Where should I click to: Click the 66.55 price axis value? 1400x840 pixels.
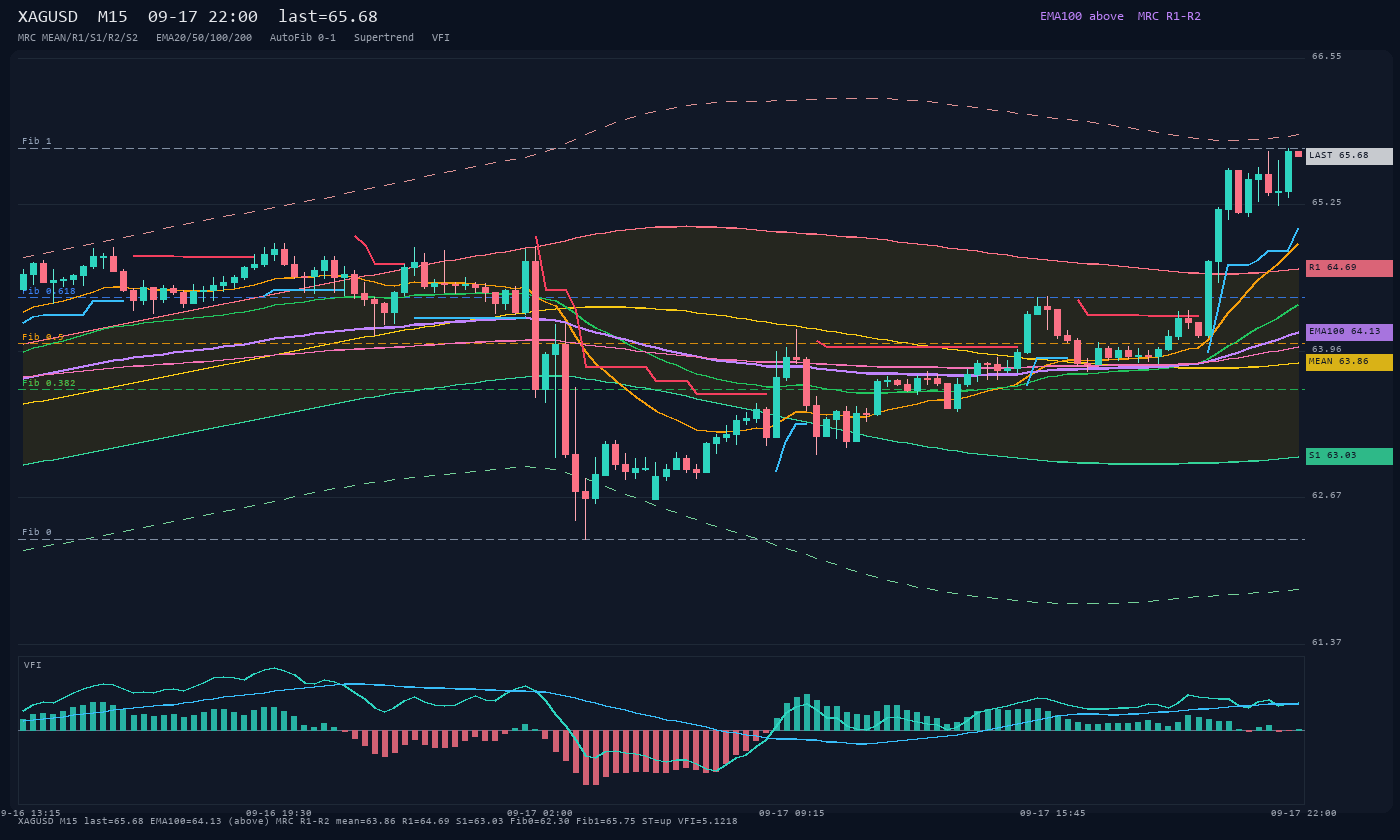[x=1327, y=57]
